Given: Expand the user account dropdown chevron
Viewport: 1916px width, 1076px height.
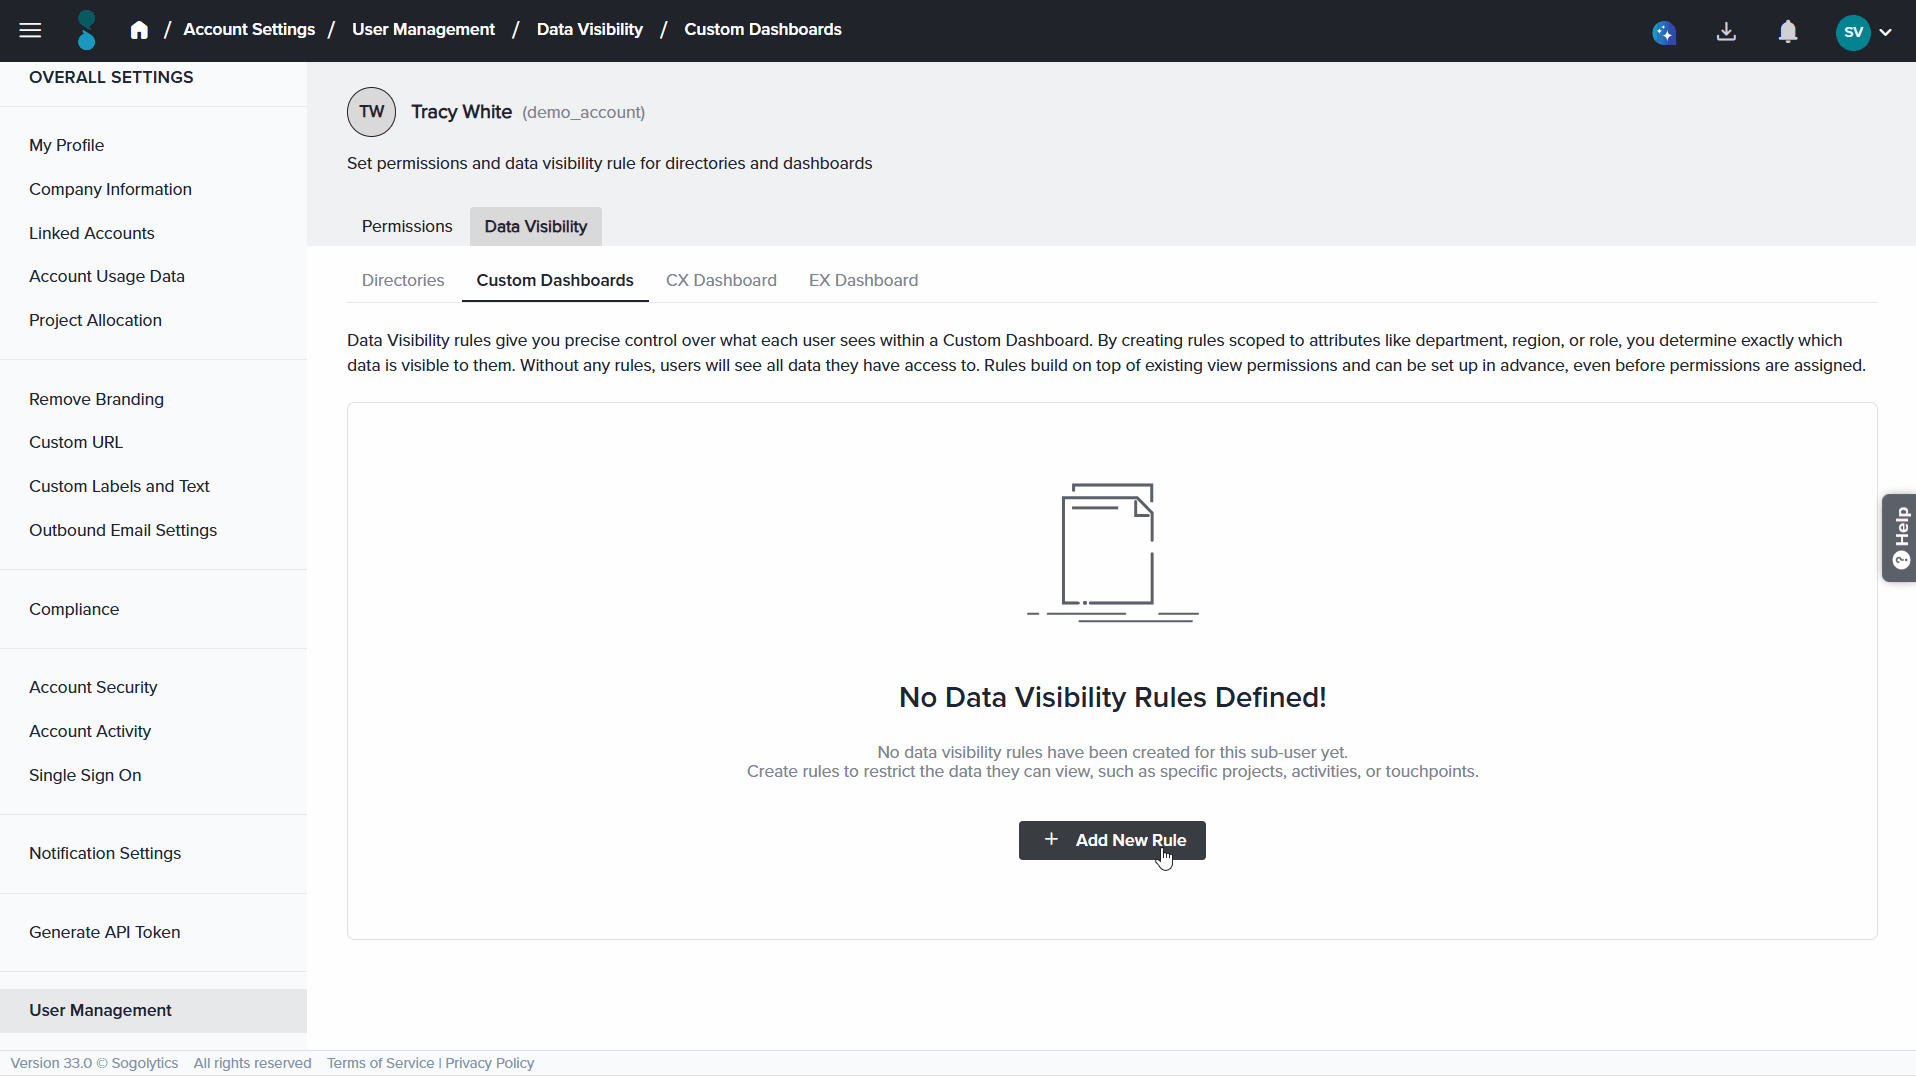Looking at the screenshot, I should click(1886, 32).
